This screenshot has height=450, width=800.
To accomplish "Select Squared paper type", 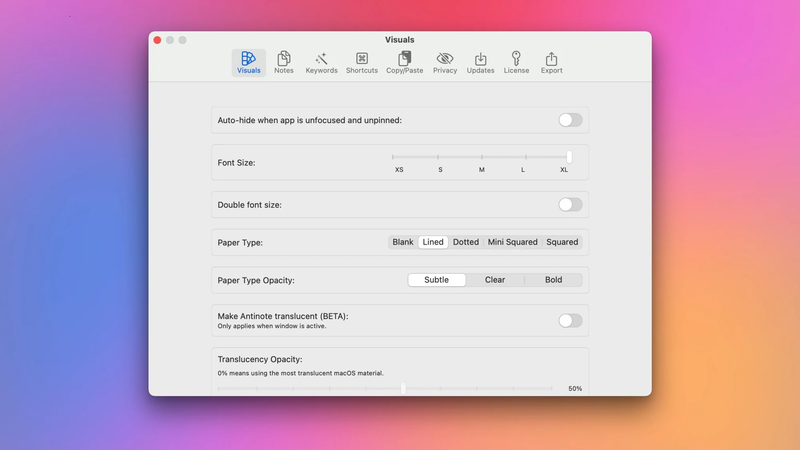I will pyautogui.click(x=562, y=242).
